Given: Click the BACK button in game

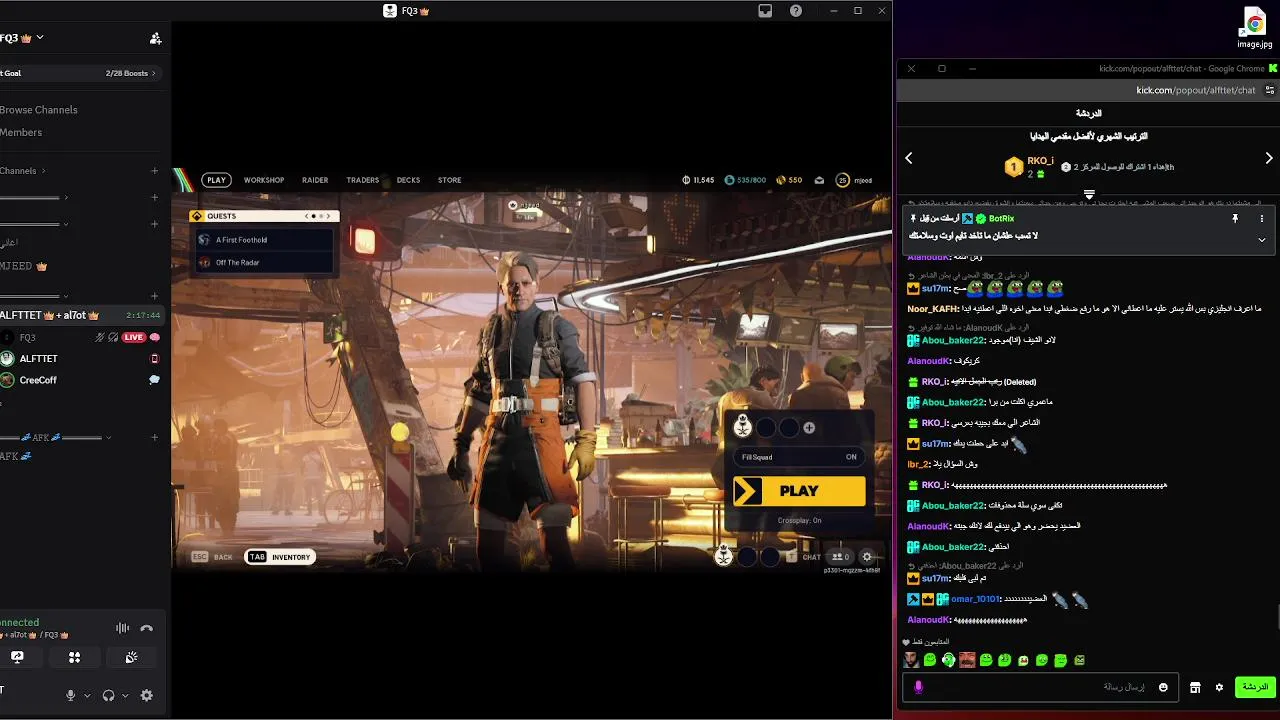Looking at the screenshot, I should tap(213, 557).
